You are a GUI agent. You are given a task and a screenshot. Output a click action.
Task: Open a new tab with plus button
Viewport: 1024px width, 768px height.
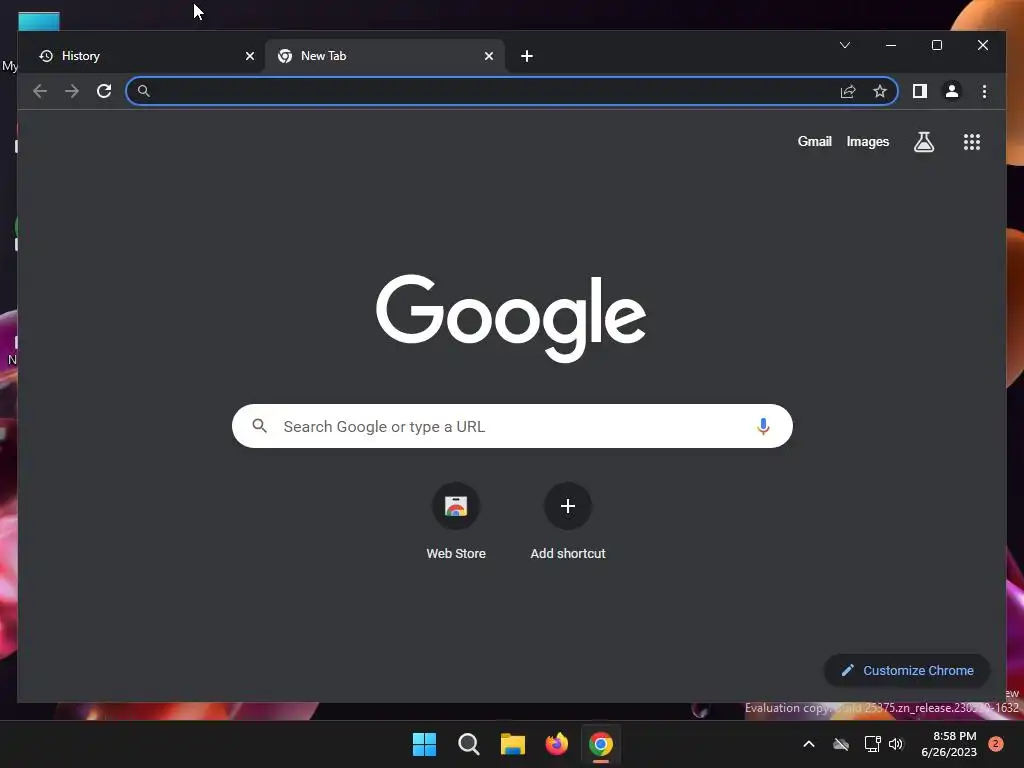(527, 56)
